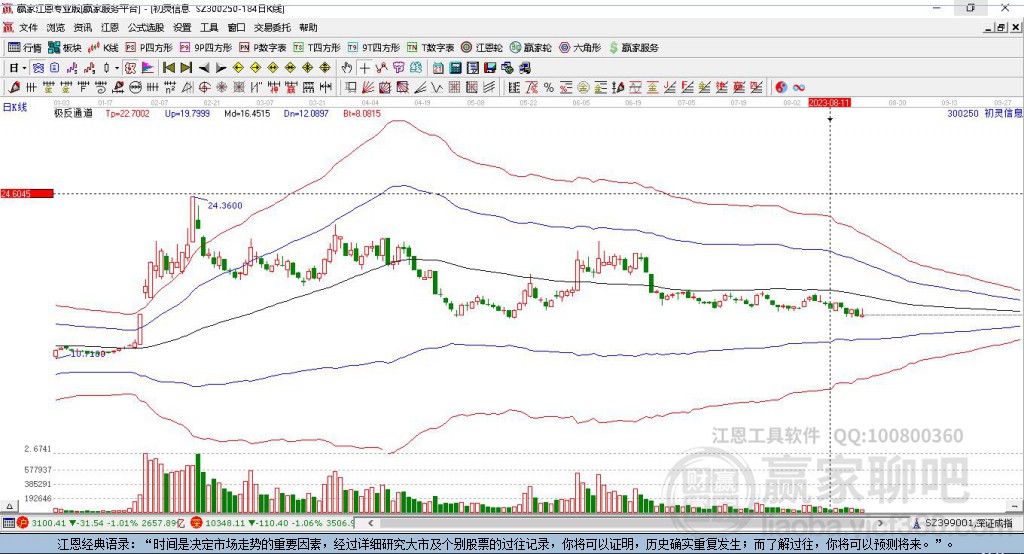
Task: Click the save floppy disk icon
Action: tap(490, 68)
